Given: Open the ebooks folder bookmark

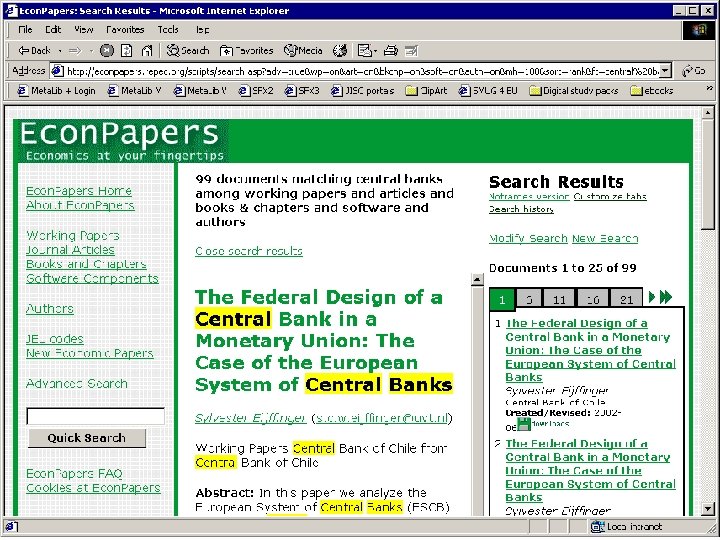Looking at the screenshot, I should tap(652, 91).
